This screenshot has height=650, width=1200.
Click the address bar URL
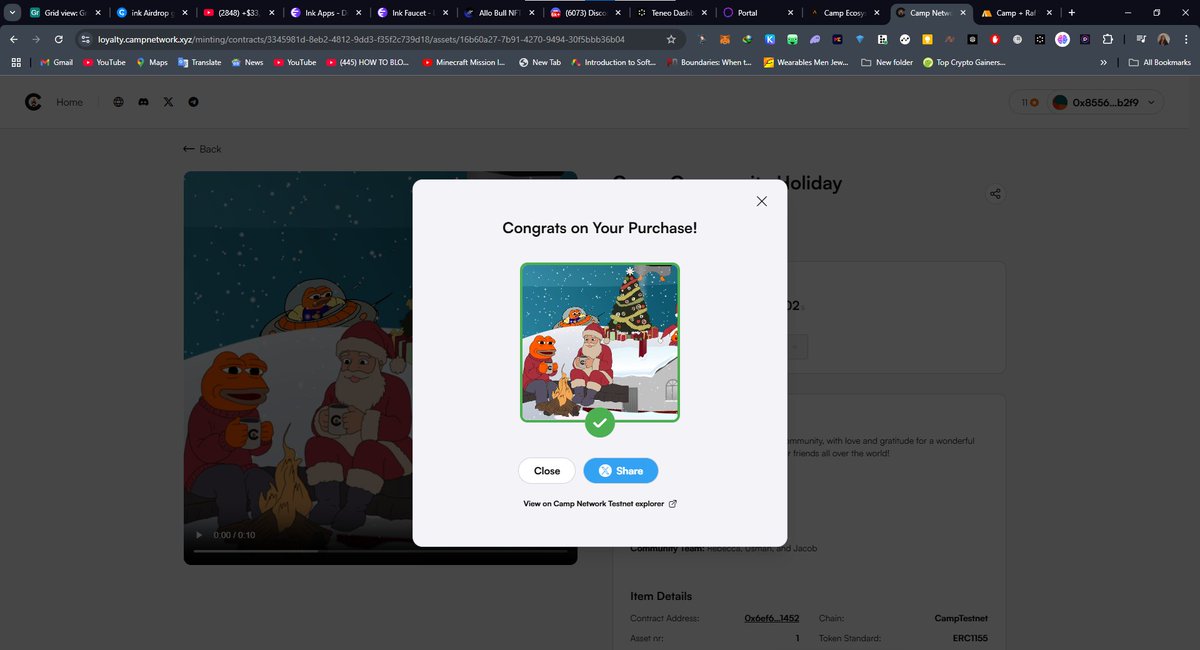click(x=360, y=39)
